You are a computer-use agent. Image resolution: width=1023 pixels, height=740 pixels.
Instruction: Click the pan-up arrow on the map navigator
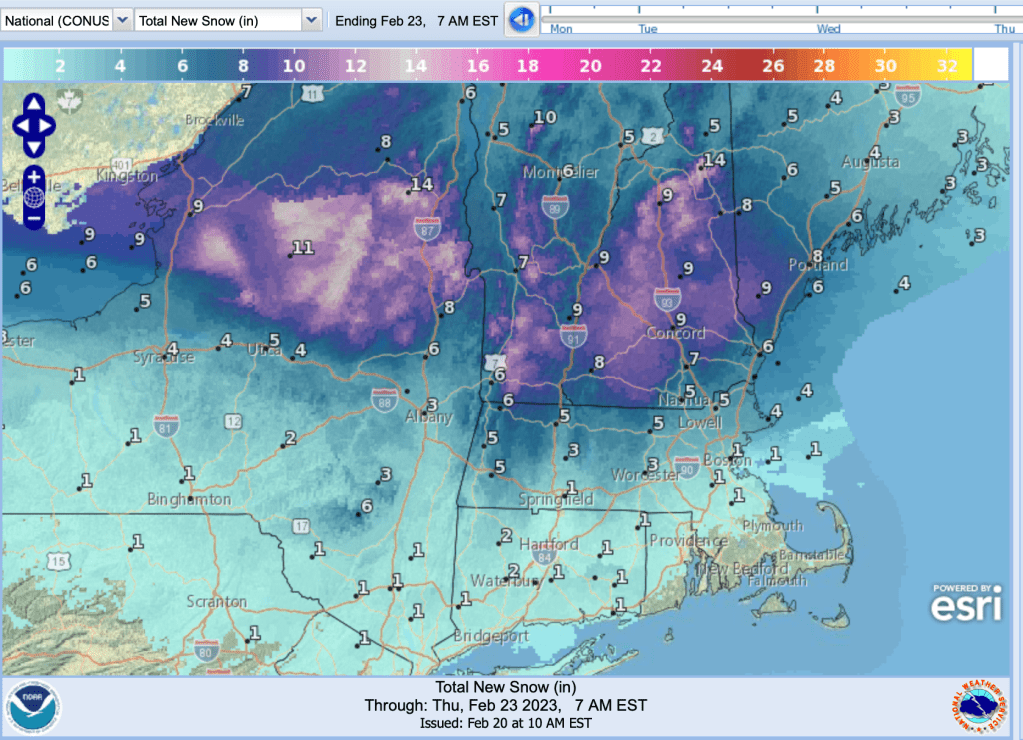point(33,102)
